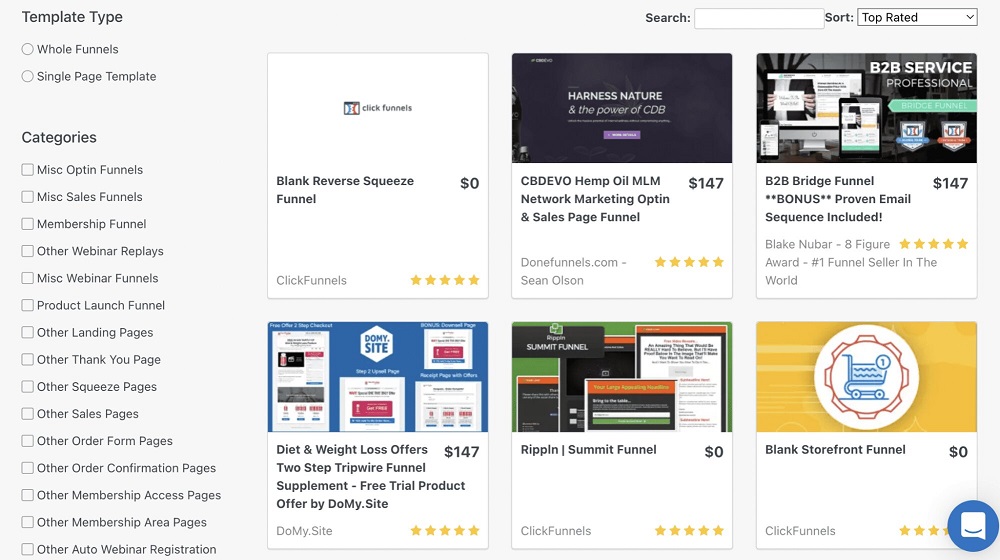Open the Sort dropdown showing Top Rated
1000x560 pixels.
[917, 17]
